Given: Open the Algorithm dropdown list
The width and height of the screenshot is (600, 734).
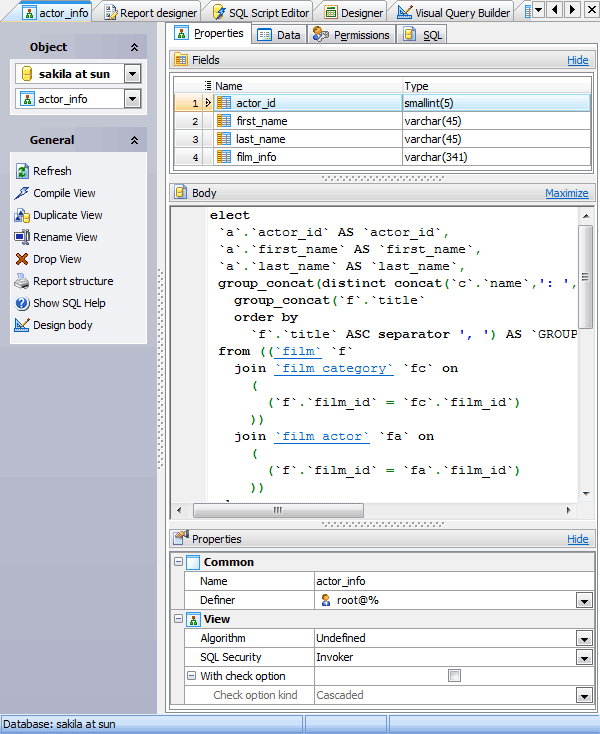Looking at the screenshot, I should (x=583, y=638).
